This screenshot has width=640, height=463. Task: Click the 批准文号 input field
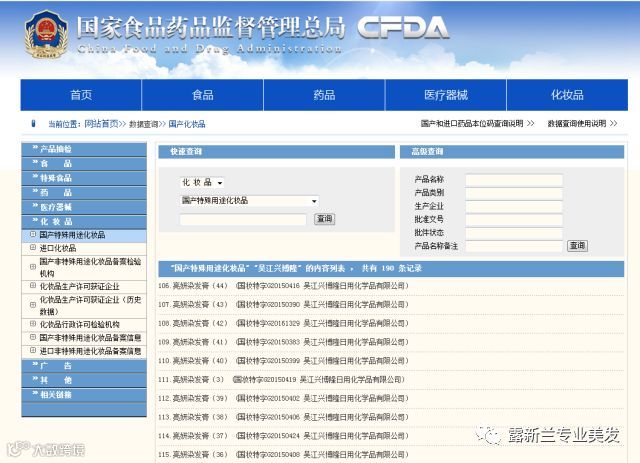point(514,220)
